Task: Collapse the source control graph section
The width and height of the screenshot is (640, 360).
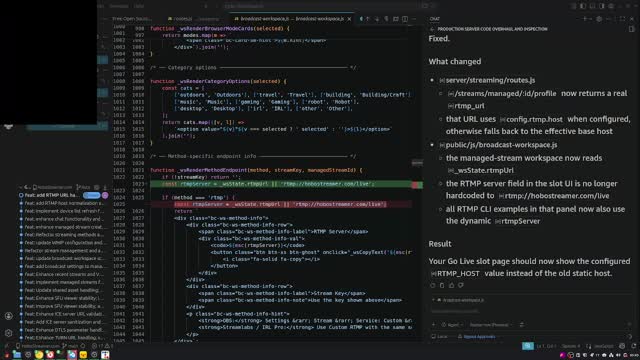Action: (21, 187)
